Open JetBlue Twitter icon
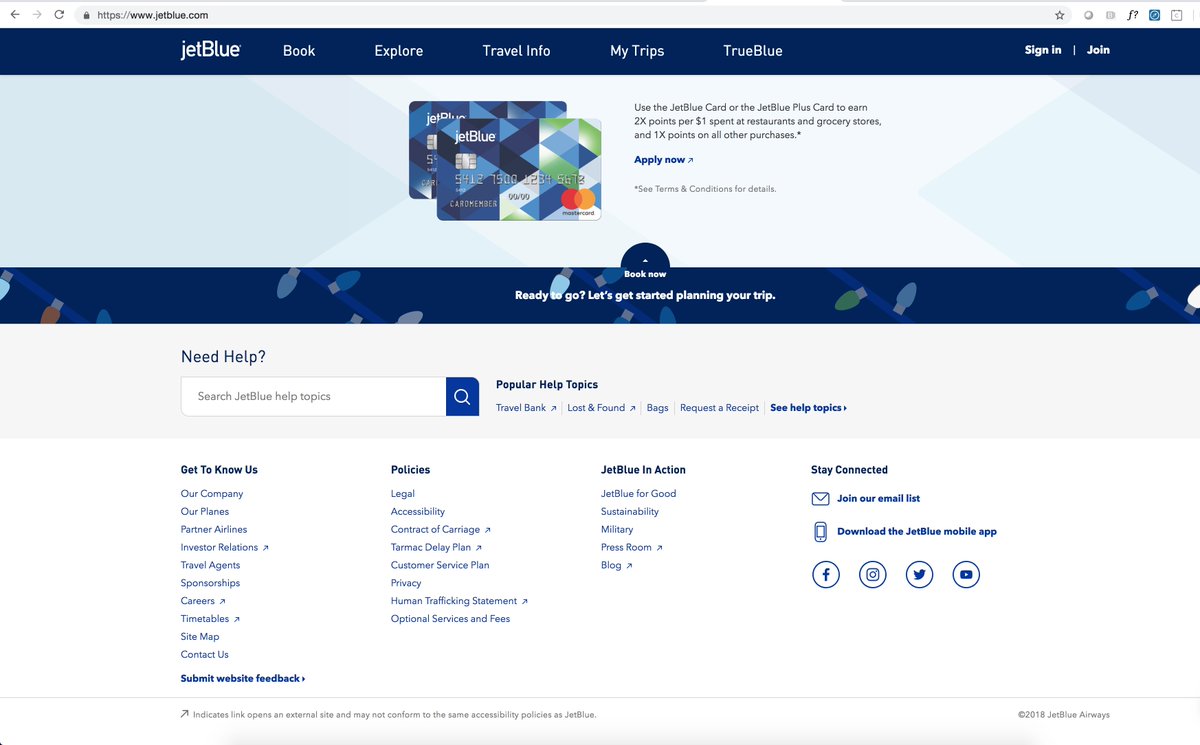Screen dimensions: 1200x745 919,575
